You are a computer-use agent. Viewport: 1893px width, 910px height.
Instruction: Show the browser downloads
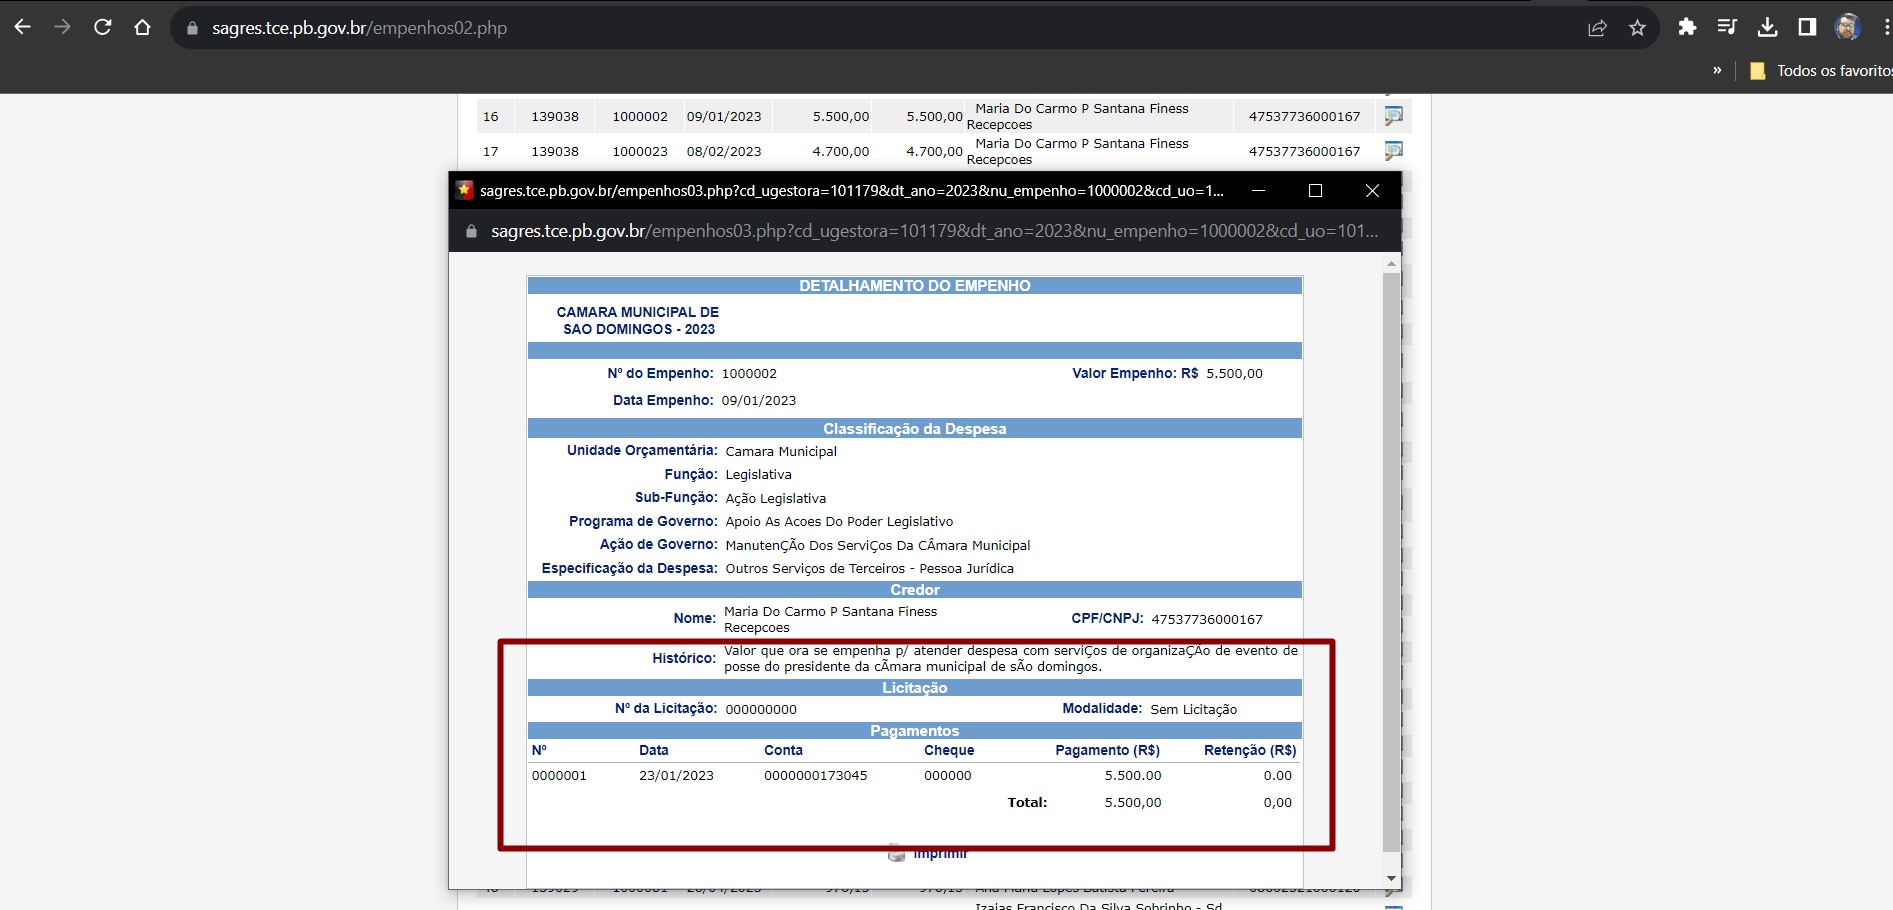(x=1767, y=28)
